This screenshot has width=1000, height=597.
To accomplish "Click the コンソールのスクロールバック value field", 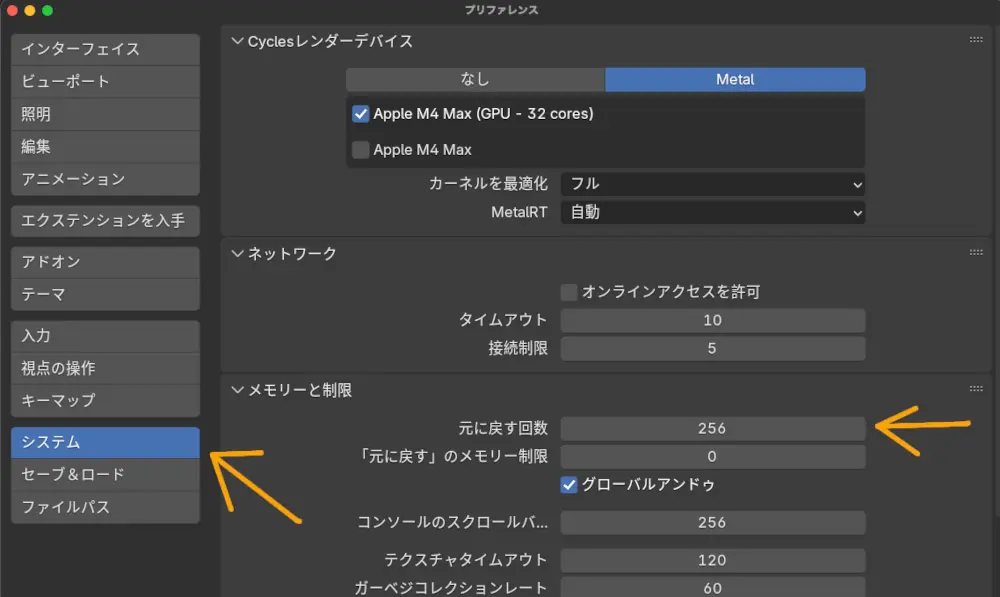I will [713, 522].
